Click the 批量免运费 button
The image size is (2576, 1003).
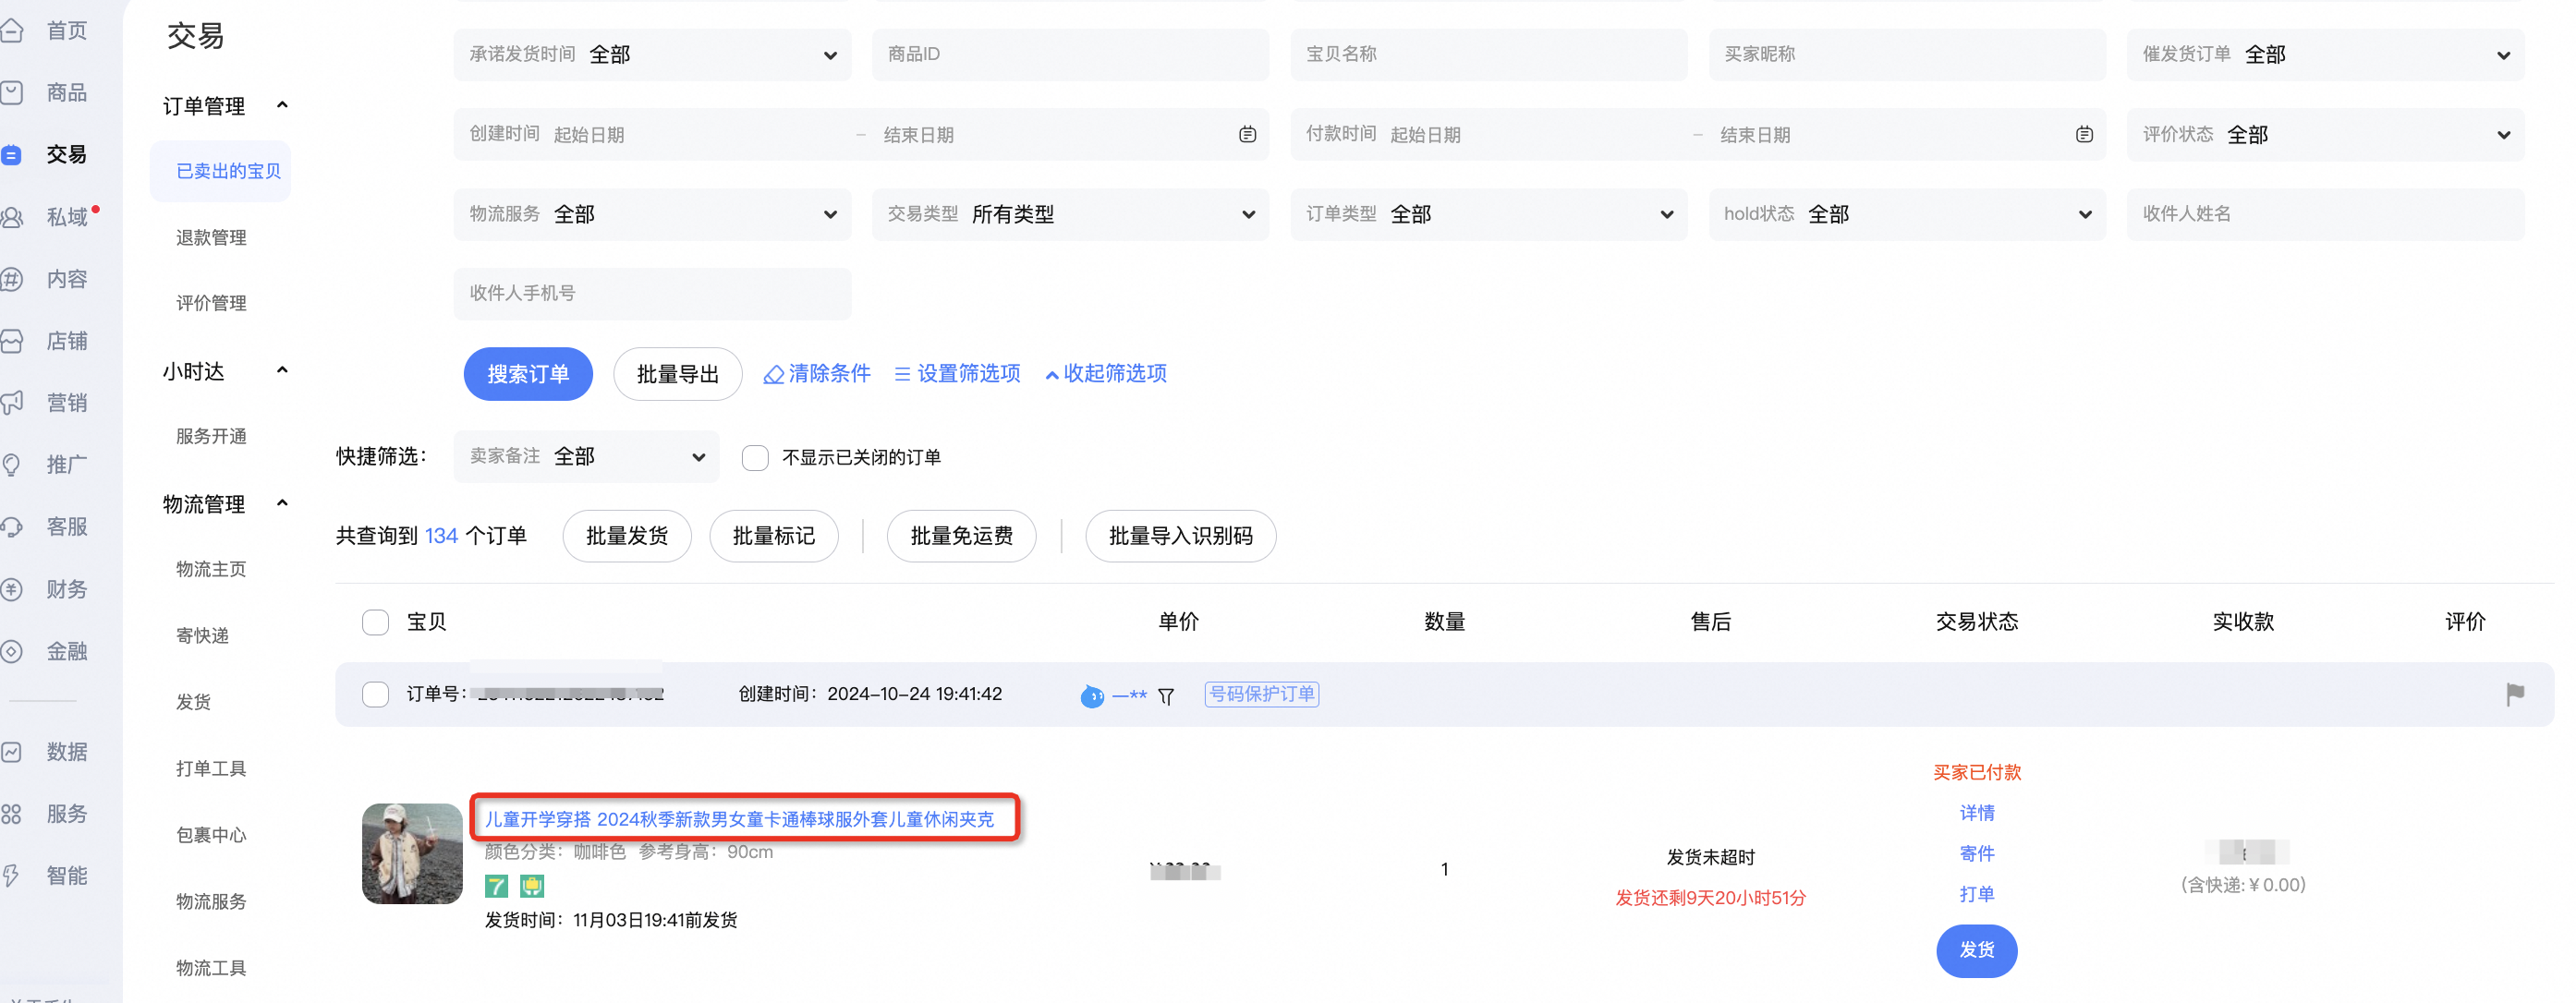pos(962,537)
